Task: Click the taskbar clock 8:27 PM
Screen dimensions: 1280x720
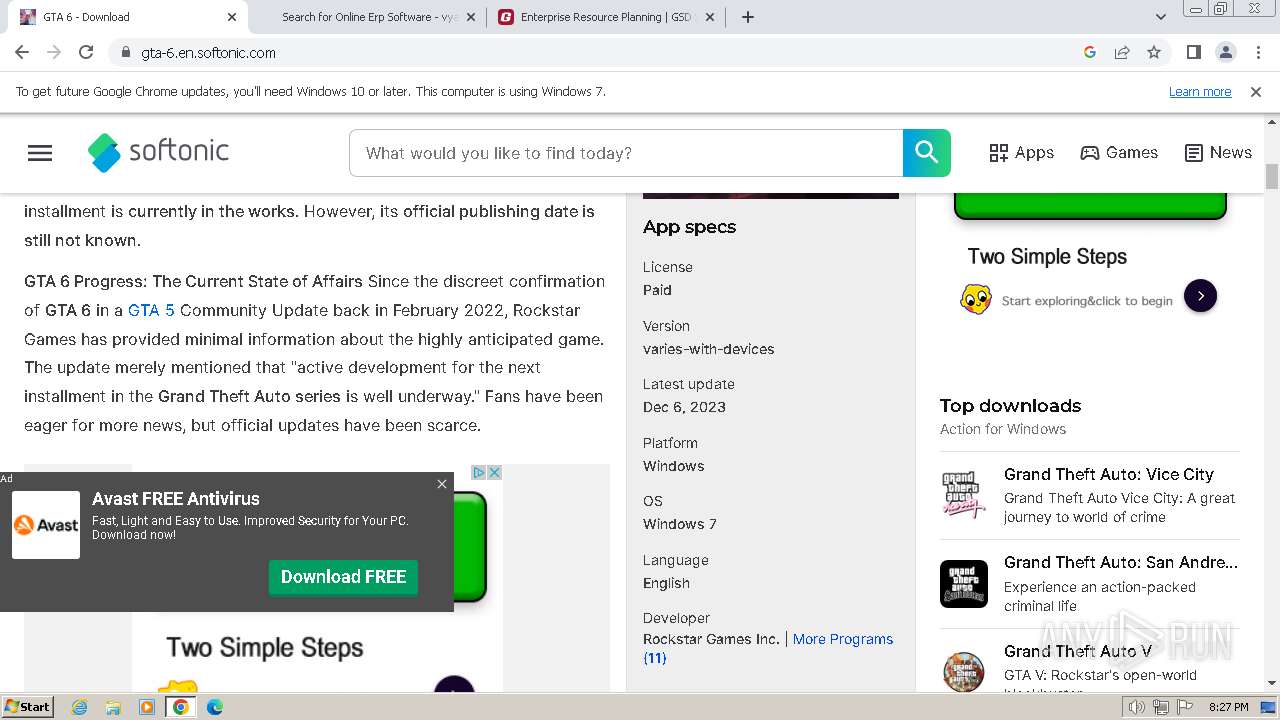Action: click(1229, 707)
